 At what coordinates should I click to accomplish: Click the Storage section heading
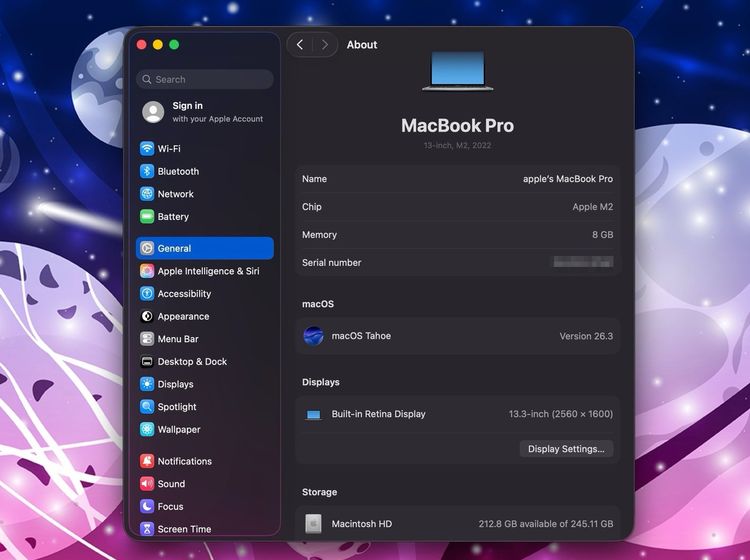(320, 492)
